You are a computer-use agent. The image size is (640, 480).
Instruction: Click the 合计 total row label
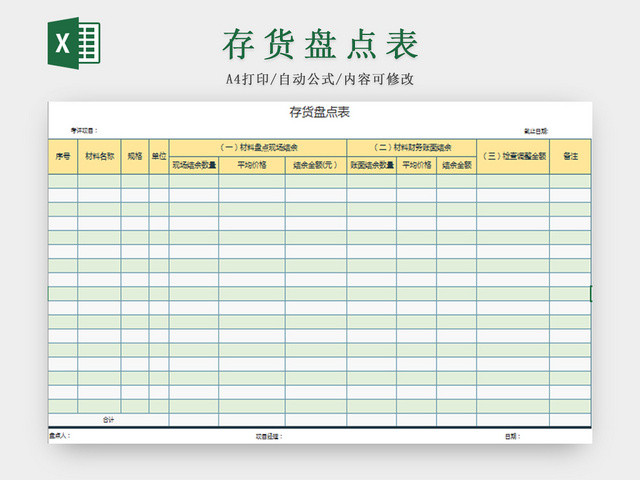pos(108,420)
